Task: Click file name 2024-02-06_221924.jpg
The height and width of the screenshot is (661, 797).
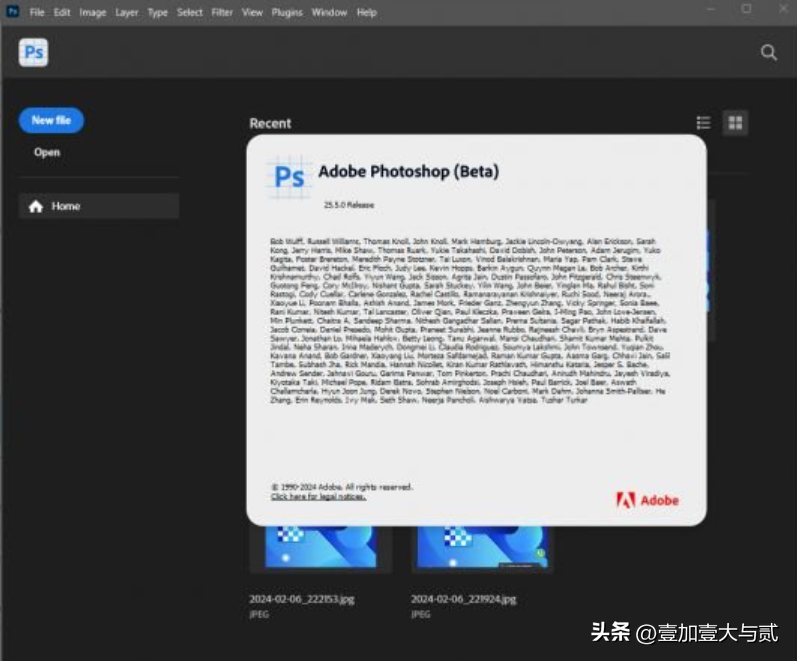Action: (x=464, y=599)
